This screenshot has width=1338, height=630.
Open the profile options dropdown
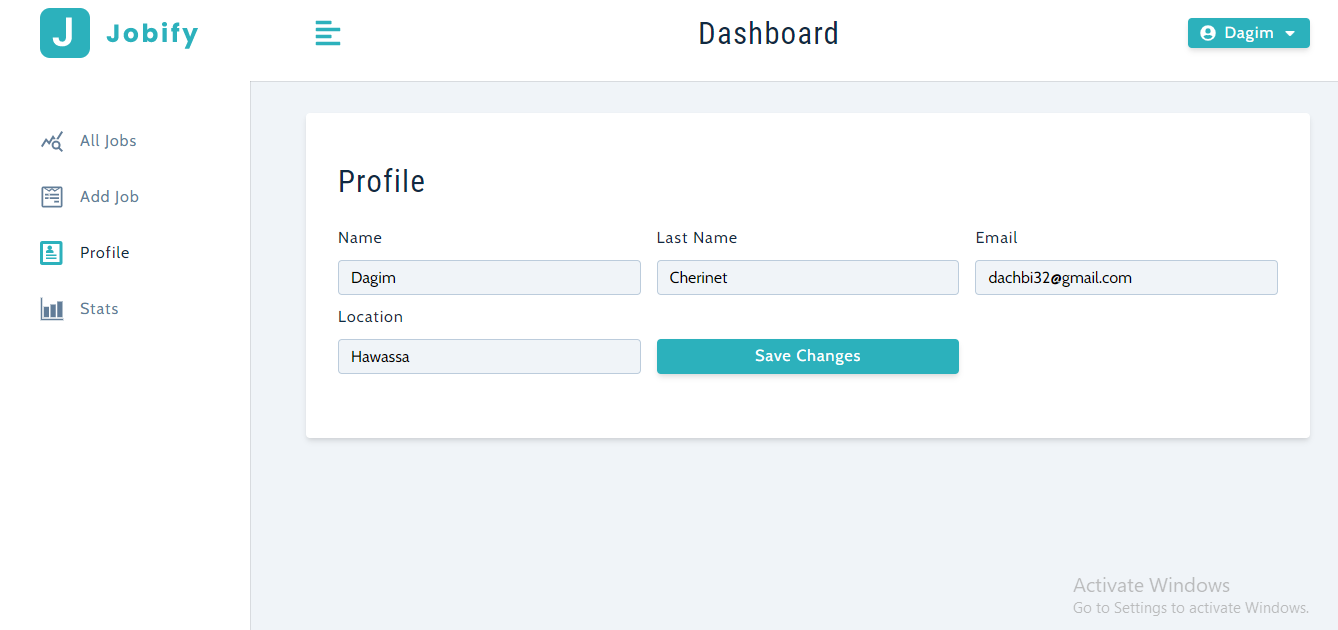click(x=1248, y=32)
